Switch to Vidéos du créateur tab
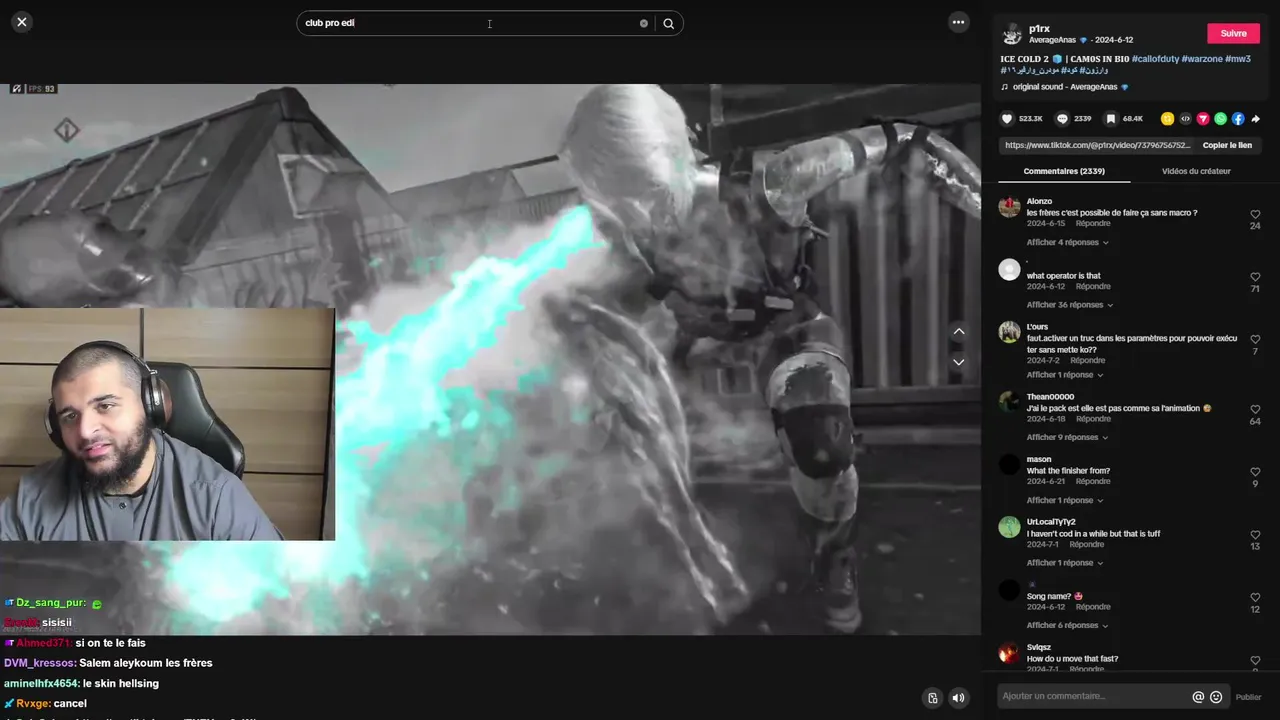The width and height of the screenshot is (1280, 720). click(1196, 171)
